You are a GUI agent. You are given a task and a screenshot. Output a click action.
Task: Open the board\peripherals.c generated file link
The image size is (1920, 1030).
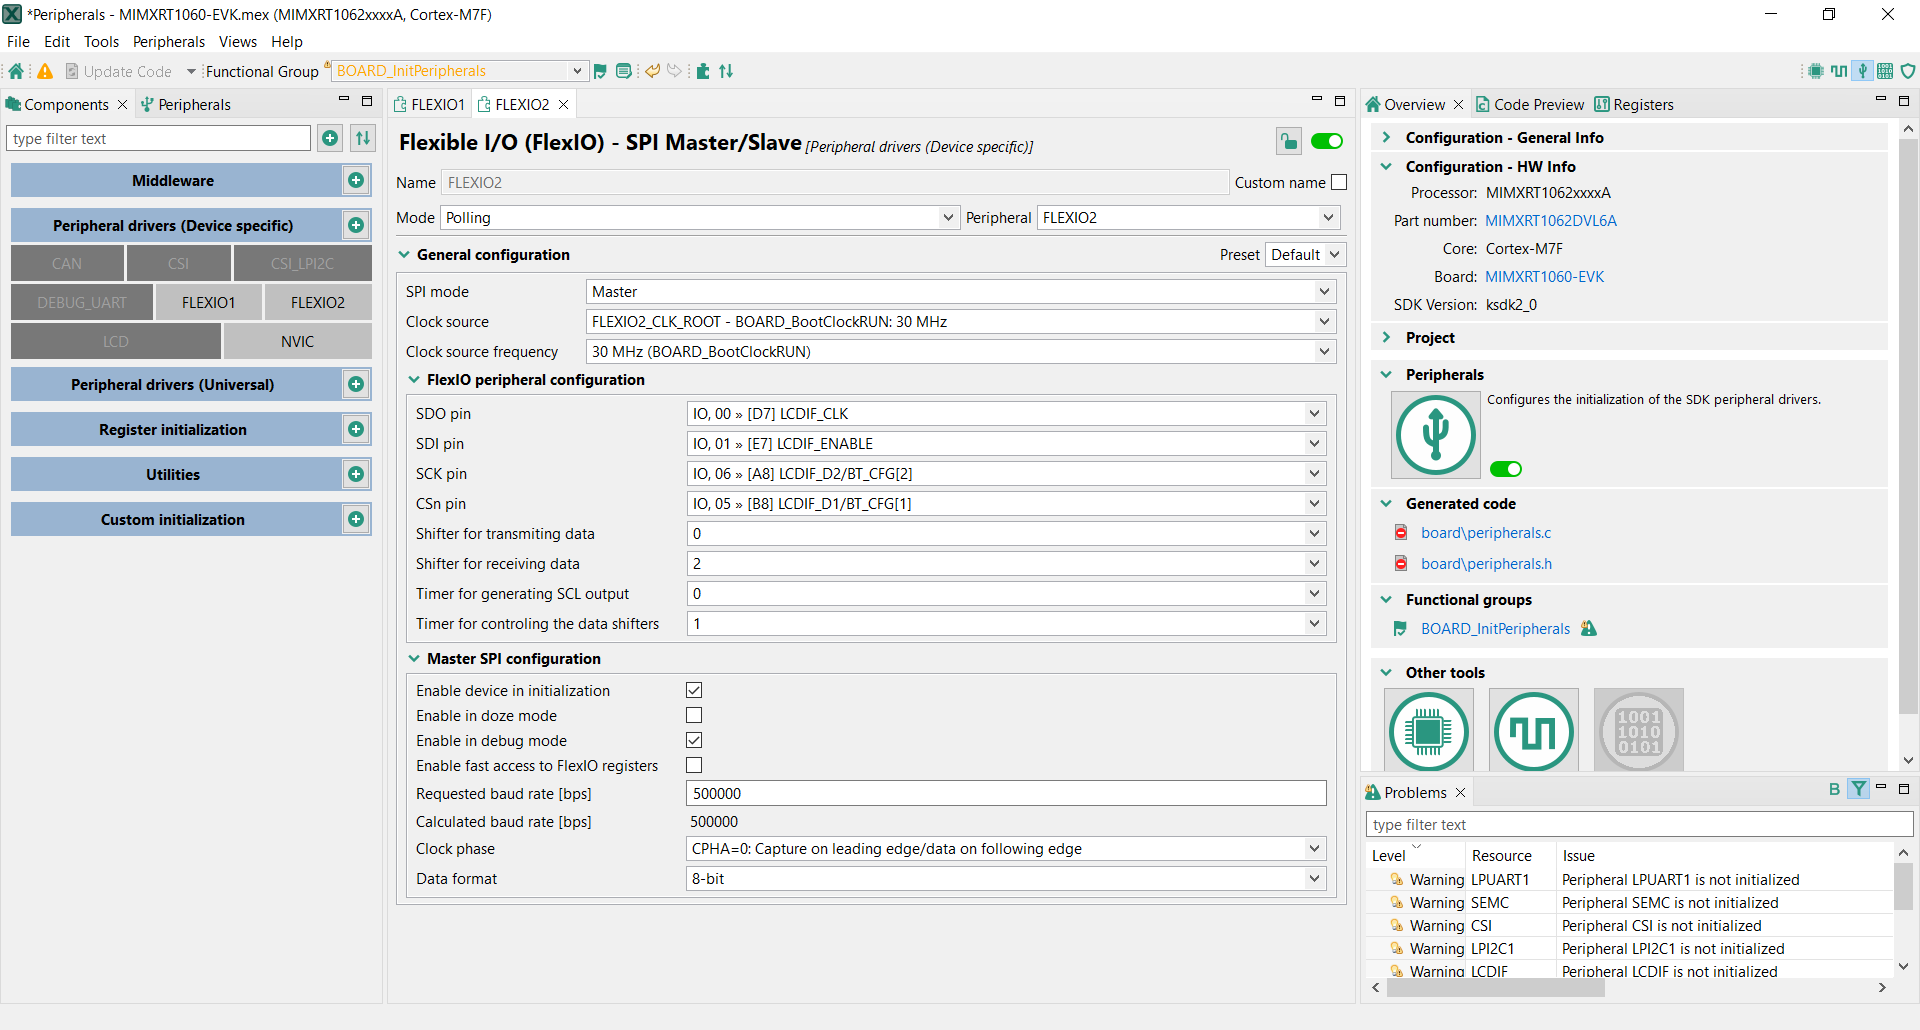(x=1486, y=533)
